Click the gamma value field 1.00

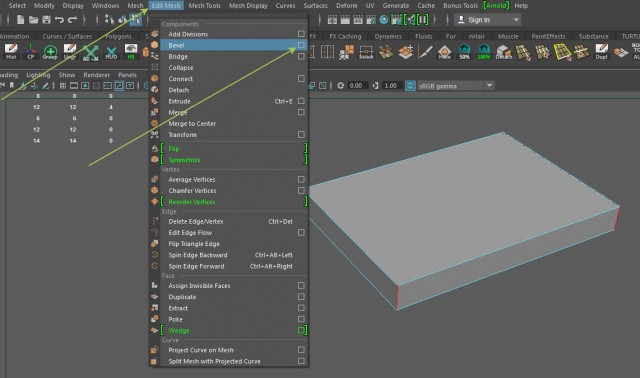[x=391, y=86]
